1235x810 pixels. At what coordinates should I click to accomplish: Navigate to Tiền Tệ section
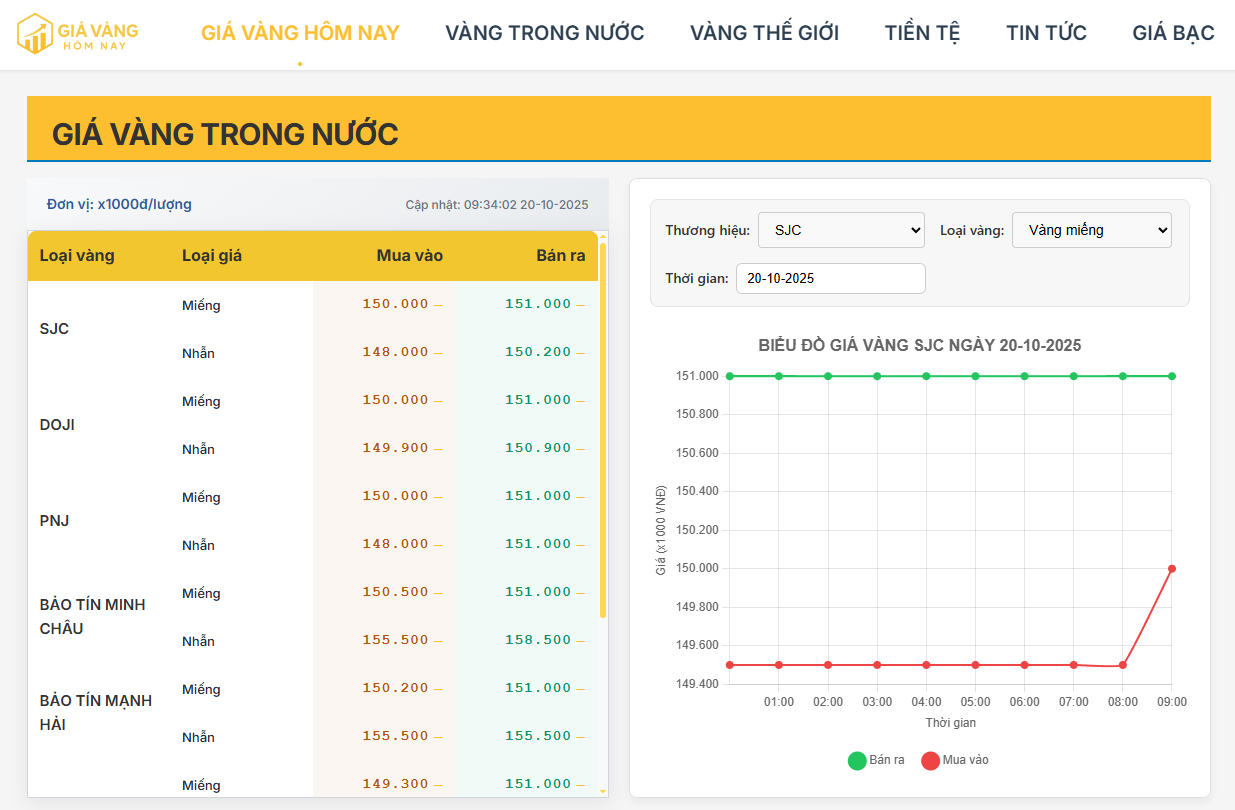coord(922,33)
